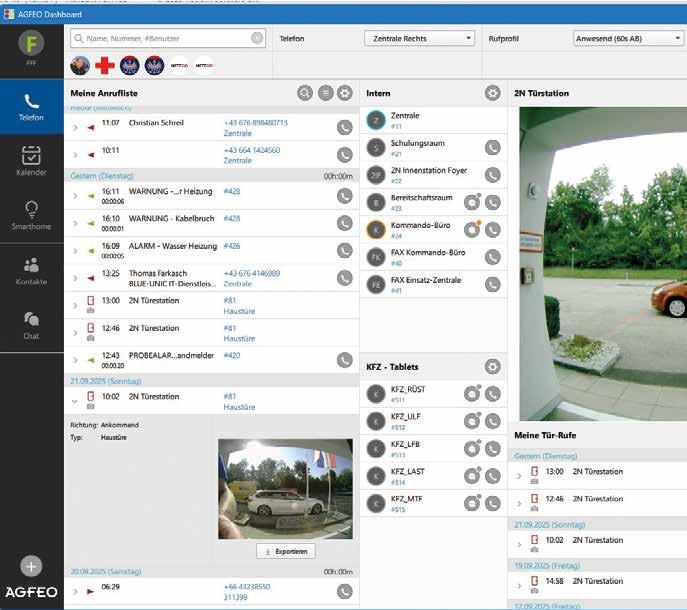This screenshot has height=610, width=687.
Task: Search within Meine Anrufliste
Action: [305, 93]
